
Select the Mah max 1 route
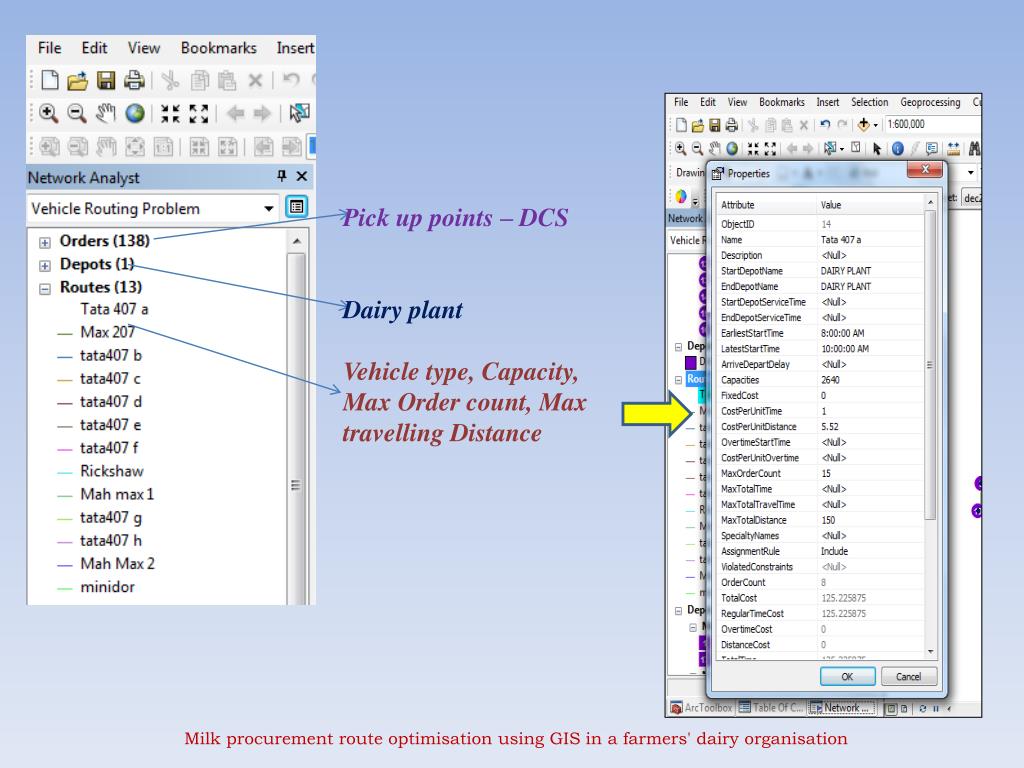(x=117, y=494)
